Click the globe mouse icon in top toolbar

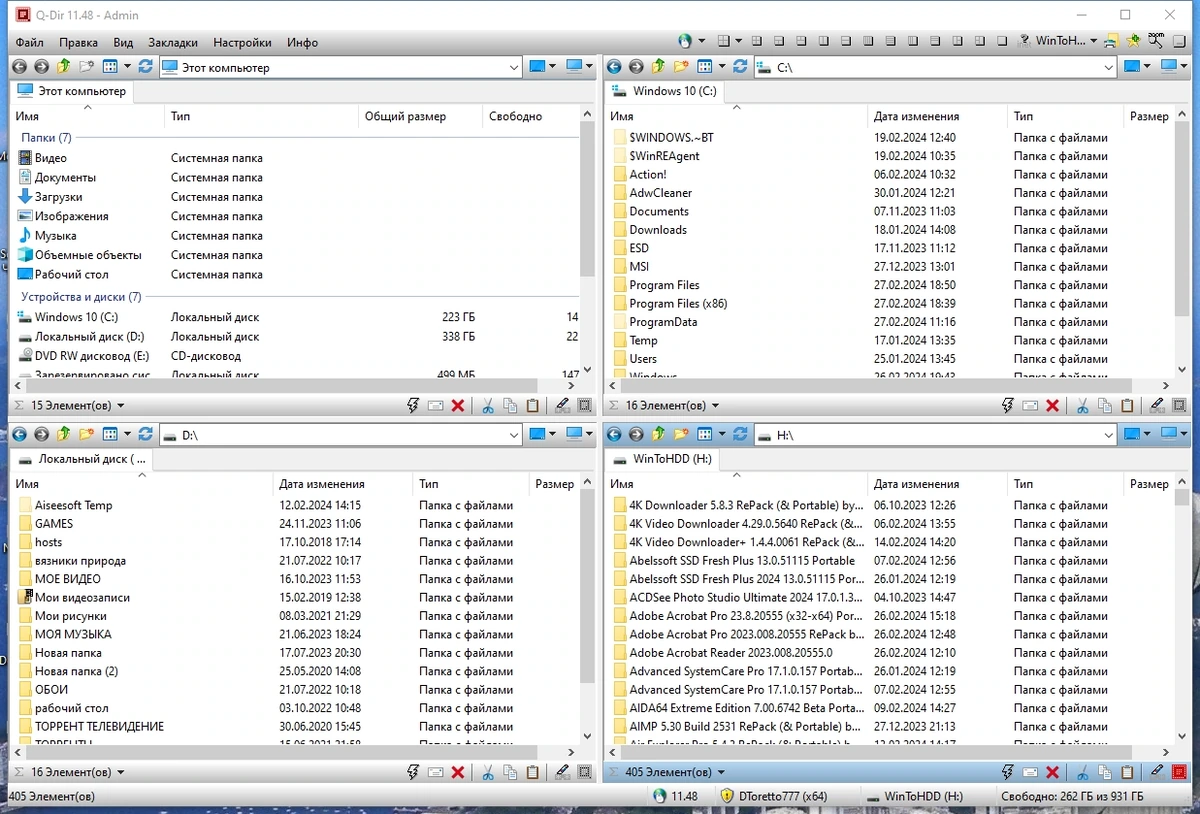pyautogui.click(x=685, y=42)
